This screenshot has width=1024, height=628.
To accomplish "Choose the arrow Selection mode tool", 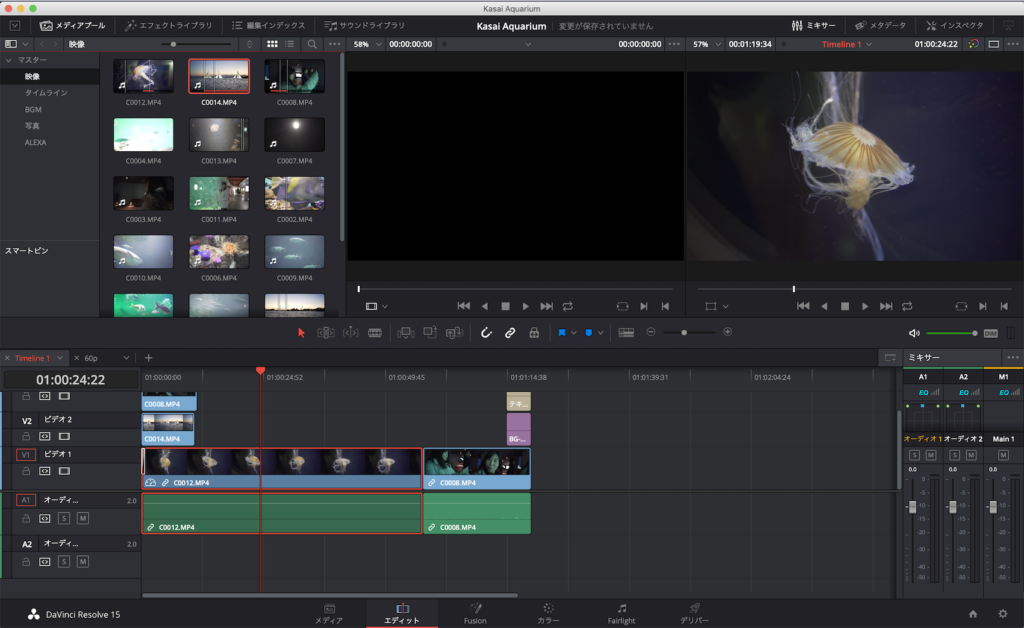I will (301, 332).
